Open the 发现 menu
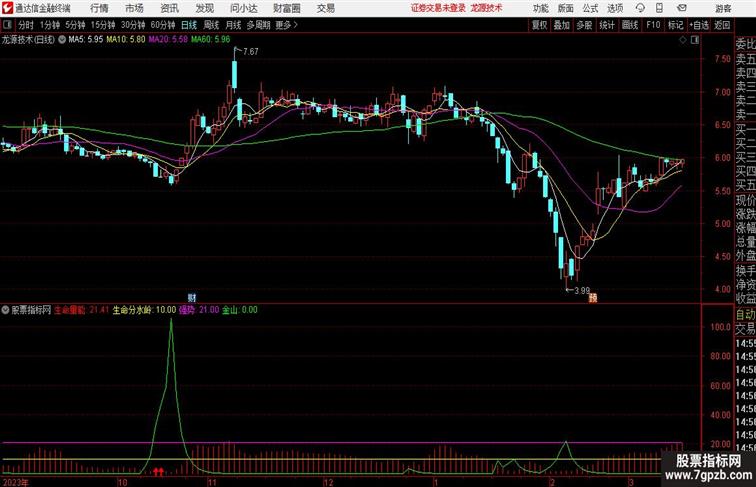 [x=204, y=8]
